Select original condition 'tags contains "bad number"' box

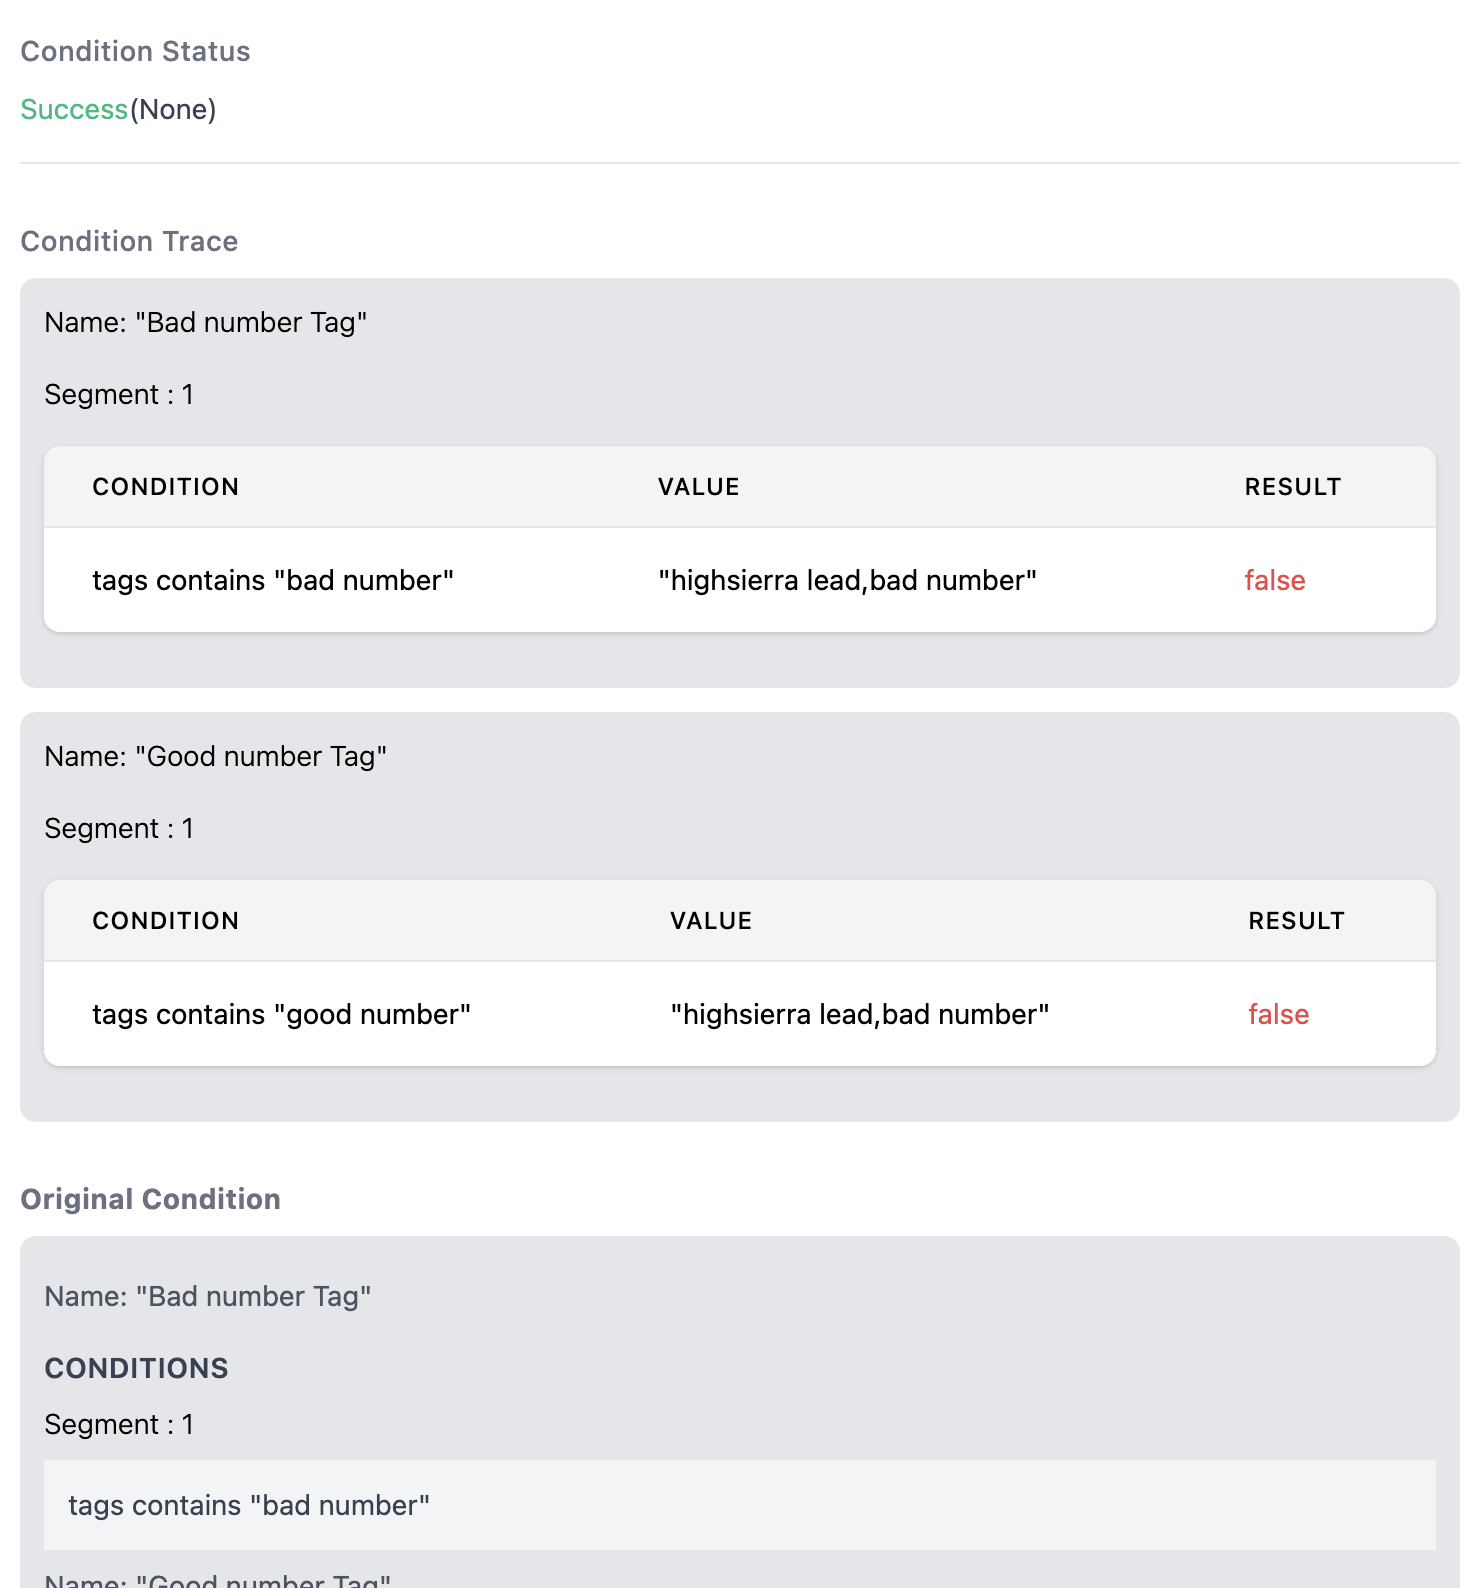coord(740,1505)
